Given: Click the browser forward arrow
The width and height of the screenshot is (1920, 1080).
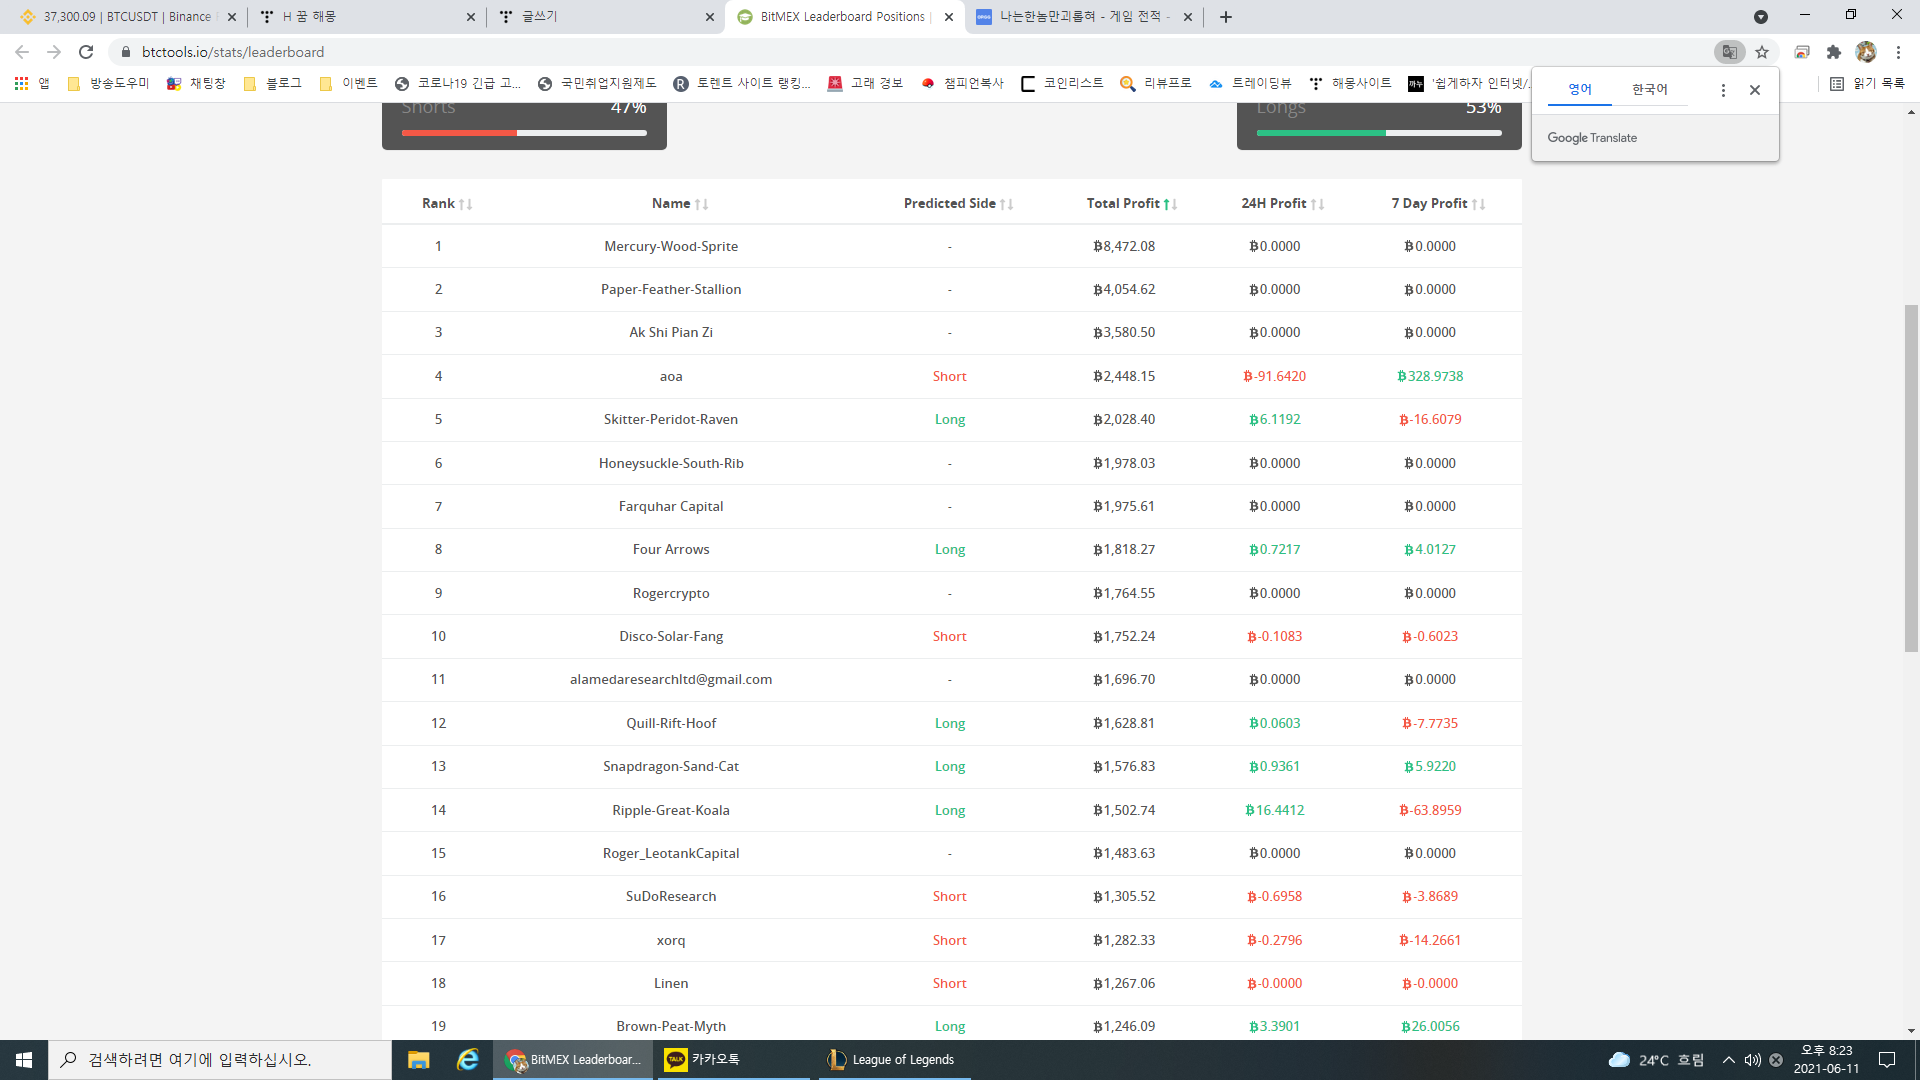Looking at the screenshot, I should 54,52.
